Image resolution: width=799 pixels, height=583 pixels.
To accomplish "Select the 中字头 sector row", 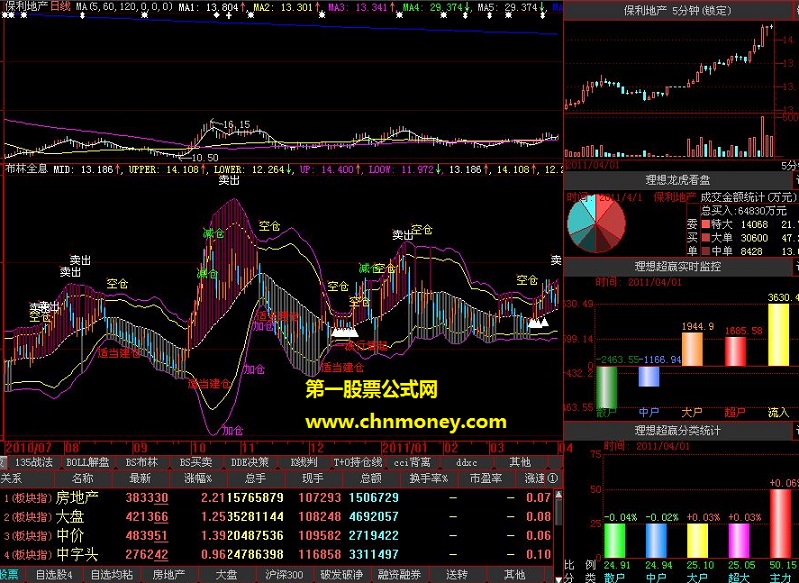I will [277, 554].
